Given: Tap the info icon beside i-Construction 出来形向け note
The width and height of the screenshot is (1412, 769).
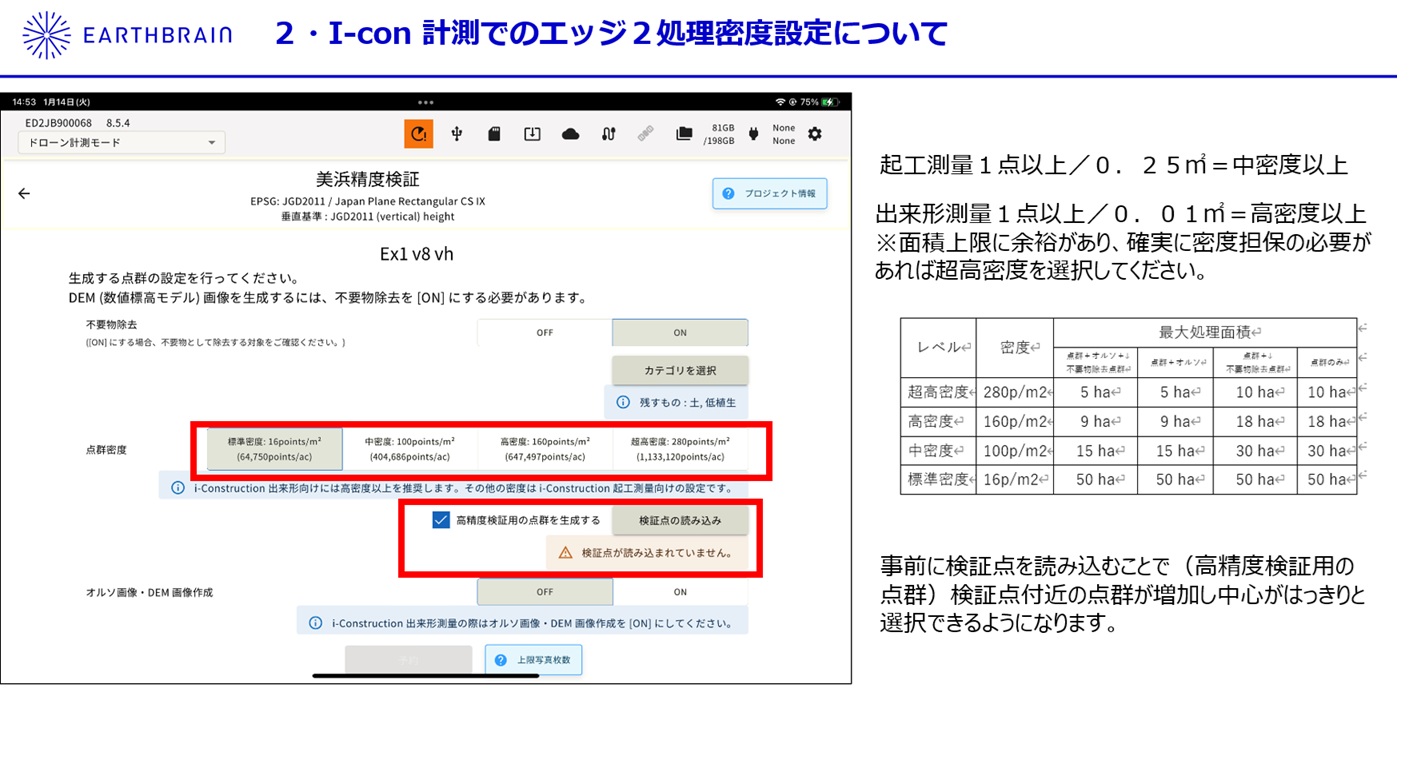Looking at the screenshot, I should [x=178, y=488].
